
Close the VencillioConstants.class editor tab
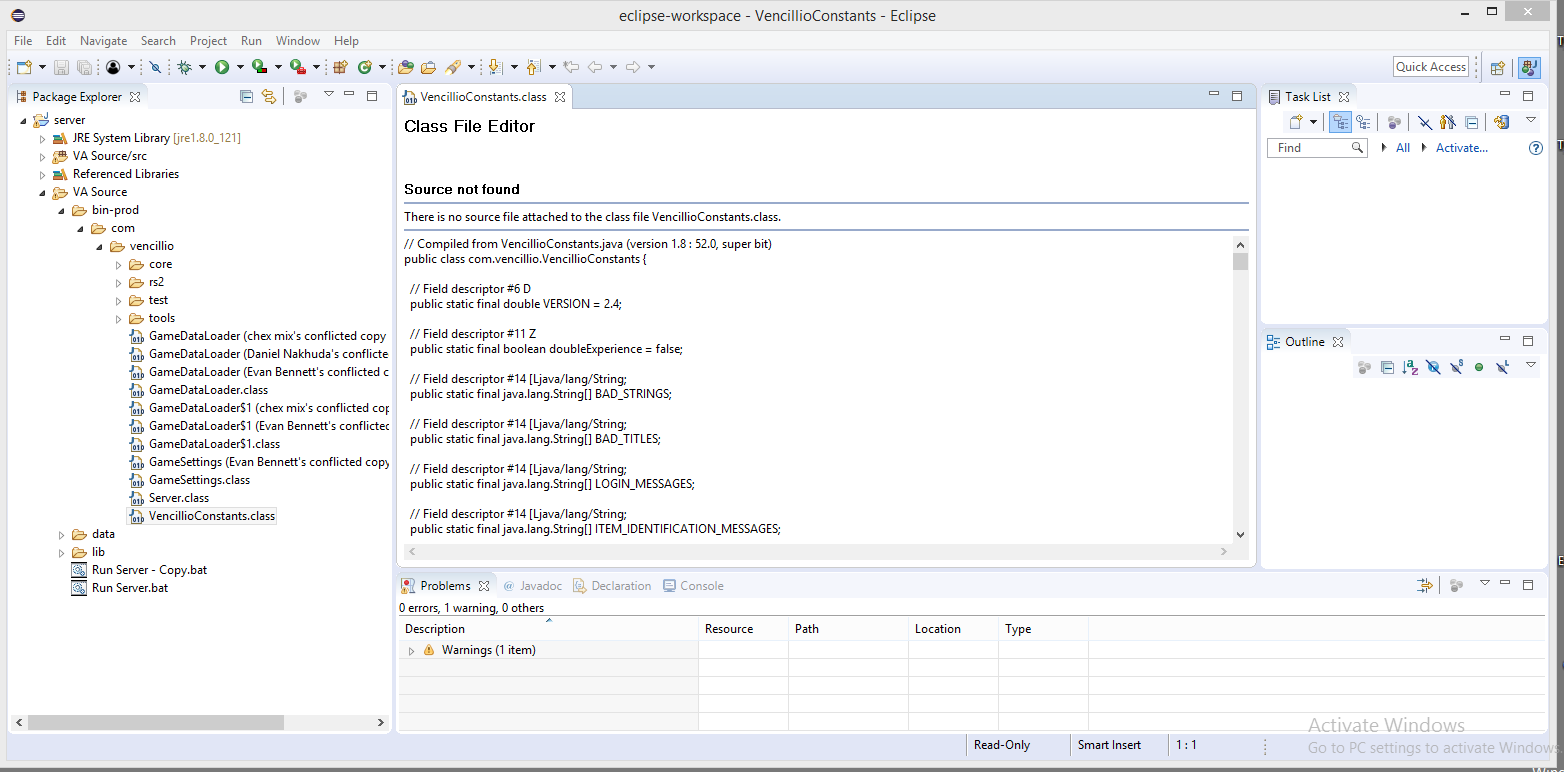tap(560, 97)
